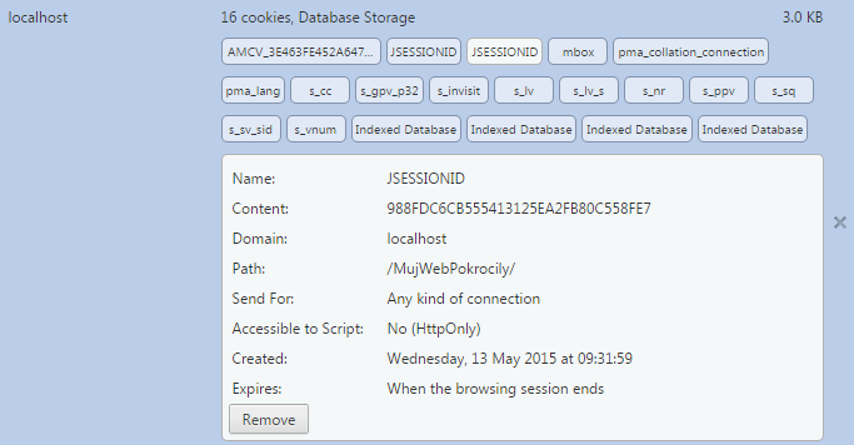Show the s_sq cookie details
854x445 pixels.
784,90
